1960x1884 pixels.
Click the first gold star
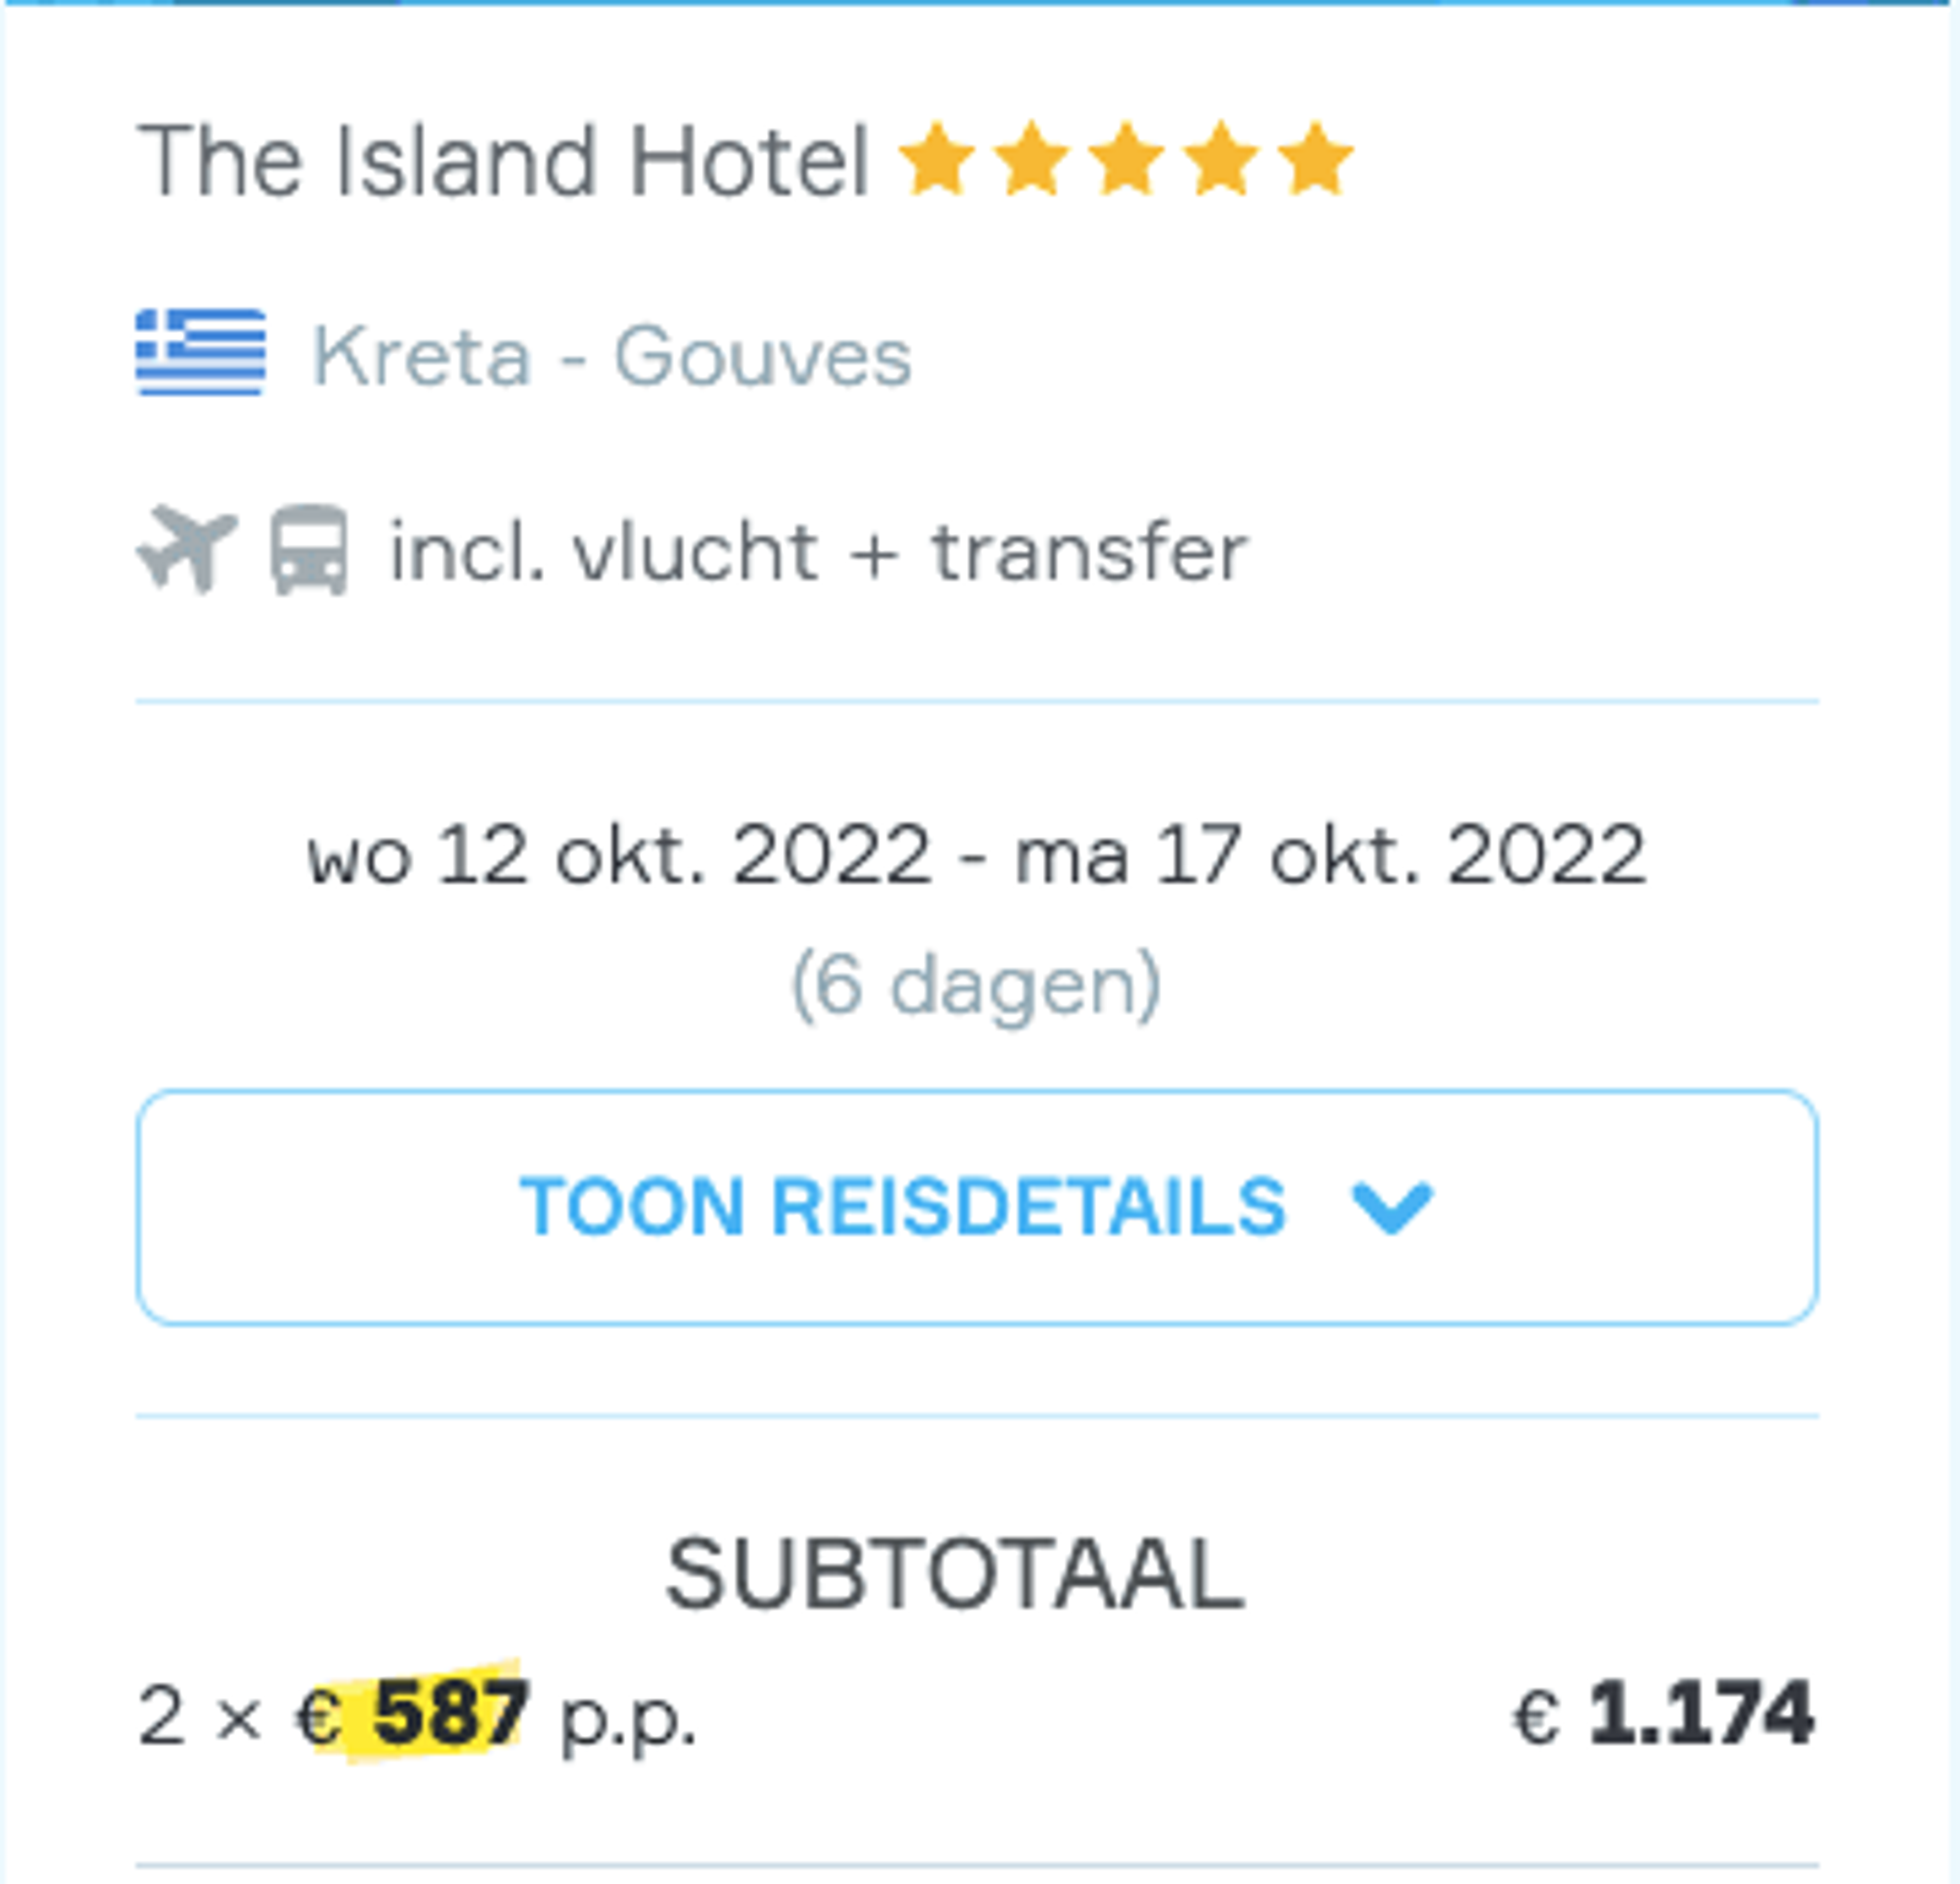[937, 158]
